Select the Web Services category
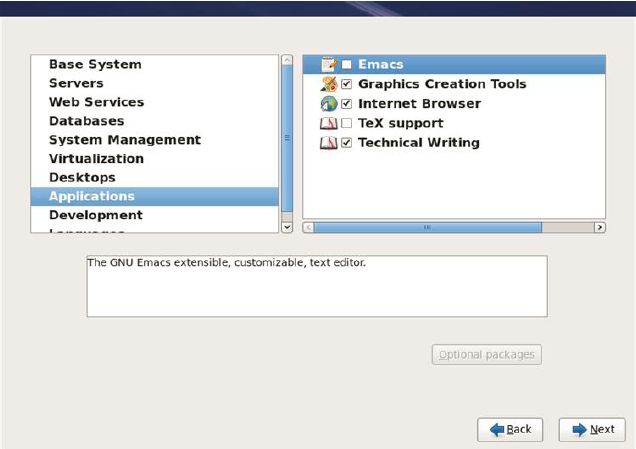The width and height of the screenshot is (636, 449). [155, 102]
